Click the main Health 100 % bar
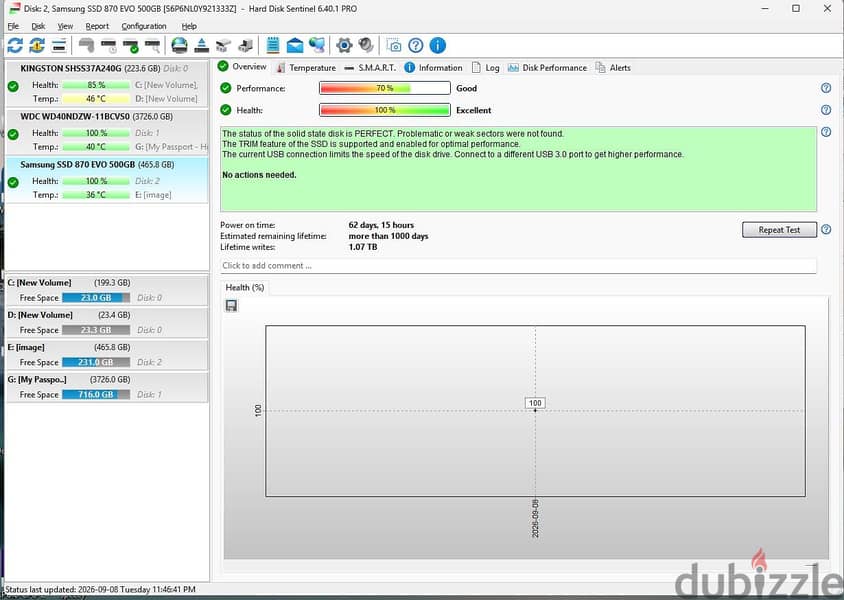 385,110
